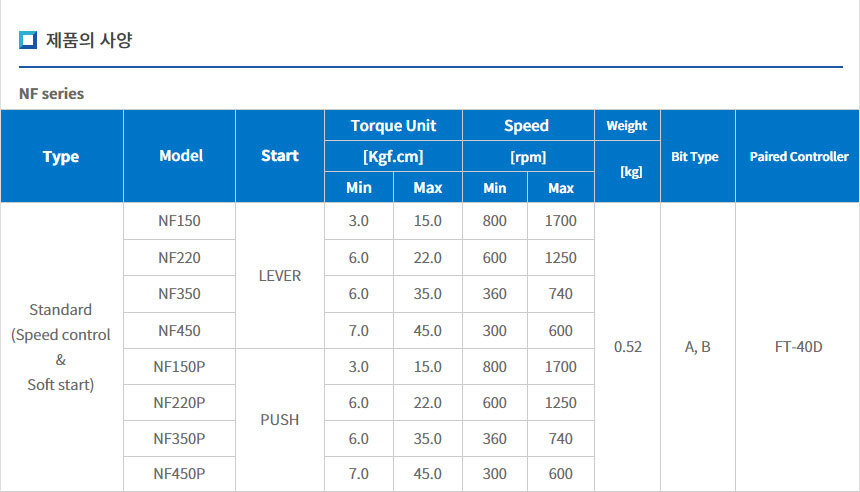This screenshot has width=860, height=492.
Task: Click the NF220P model cell
Action: point(180,403)
